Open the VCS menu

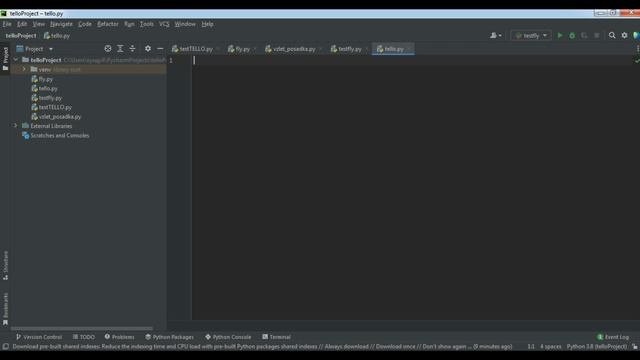164,24
